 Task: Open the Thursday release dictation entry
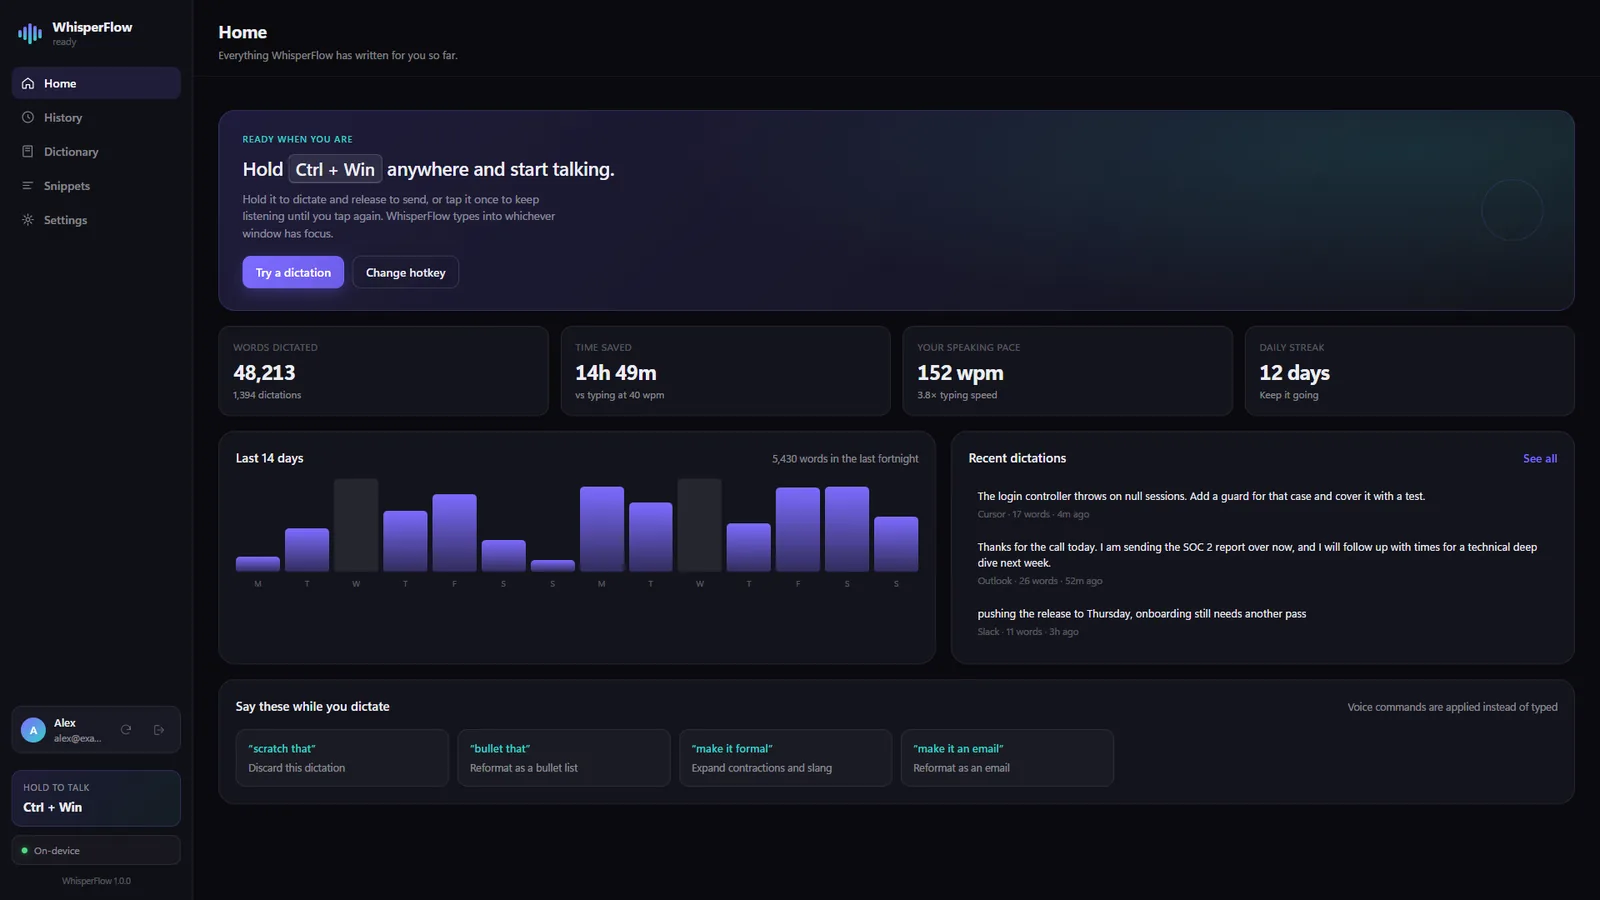click(x=1262, y=622)
